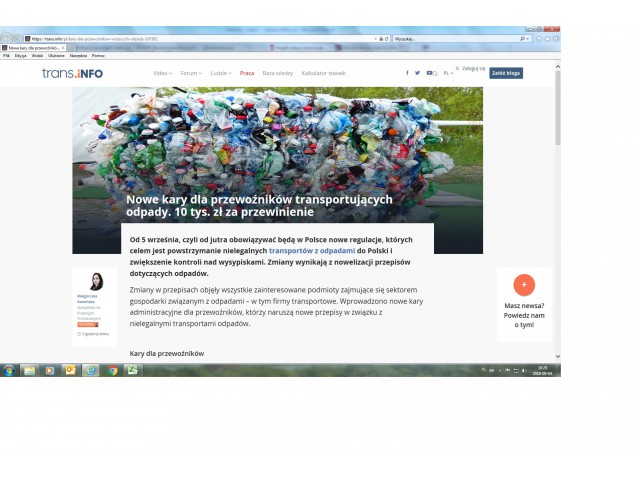Click the trans.INFO logo
Screen dimensions: 640x480
(72, 73)
